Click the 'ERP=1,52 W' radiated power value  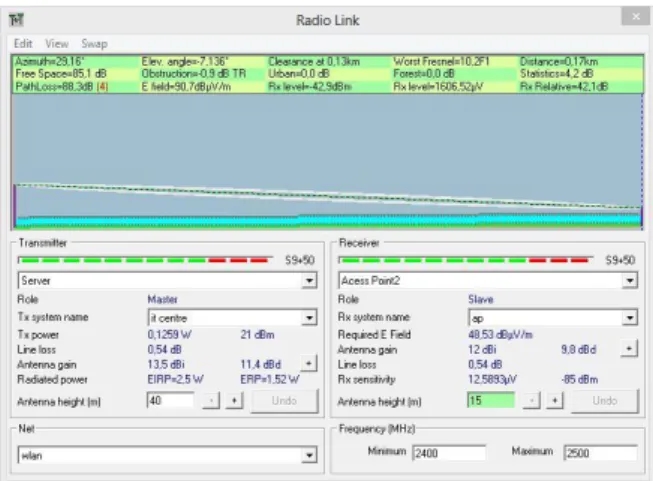(269, 379)
